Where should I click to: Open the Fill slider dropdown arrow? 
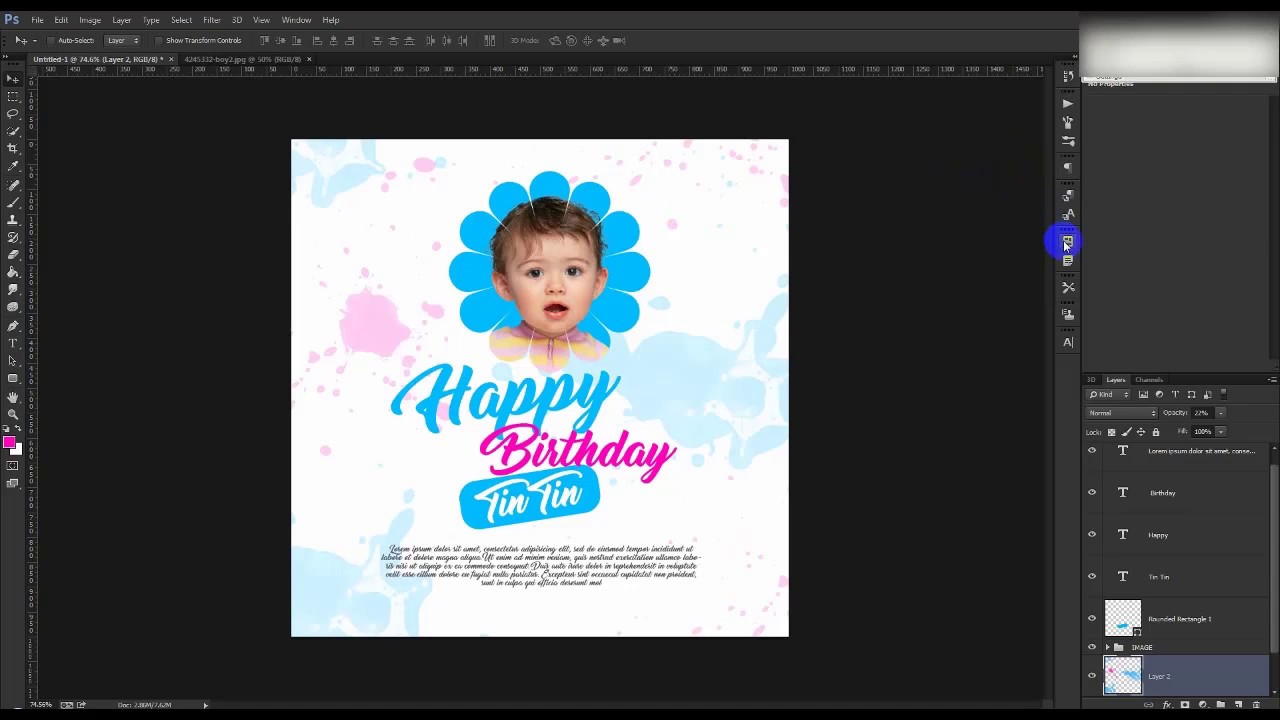pos(1221,432)
